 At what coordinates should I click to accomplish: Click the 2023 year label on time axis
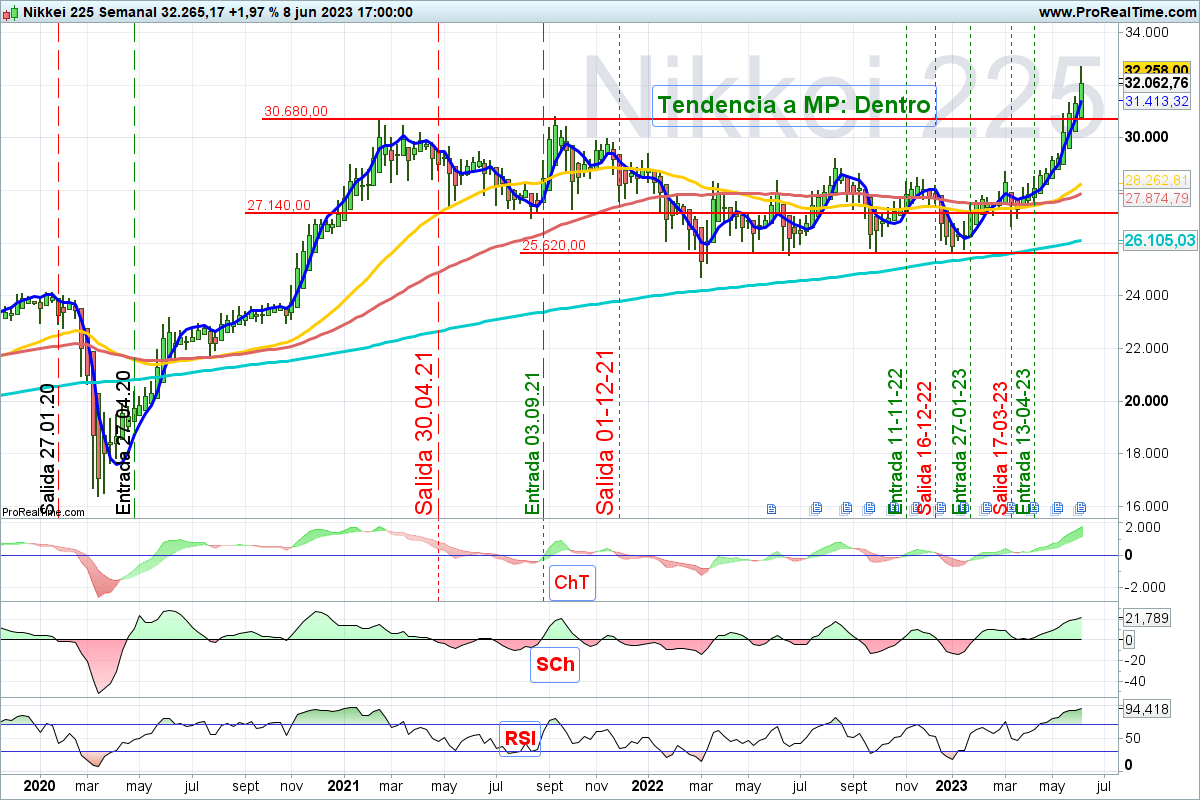pyautogui.click(x=952, y=786)
